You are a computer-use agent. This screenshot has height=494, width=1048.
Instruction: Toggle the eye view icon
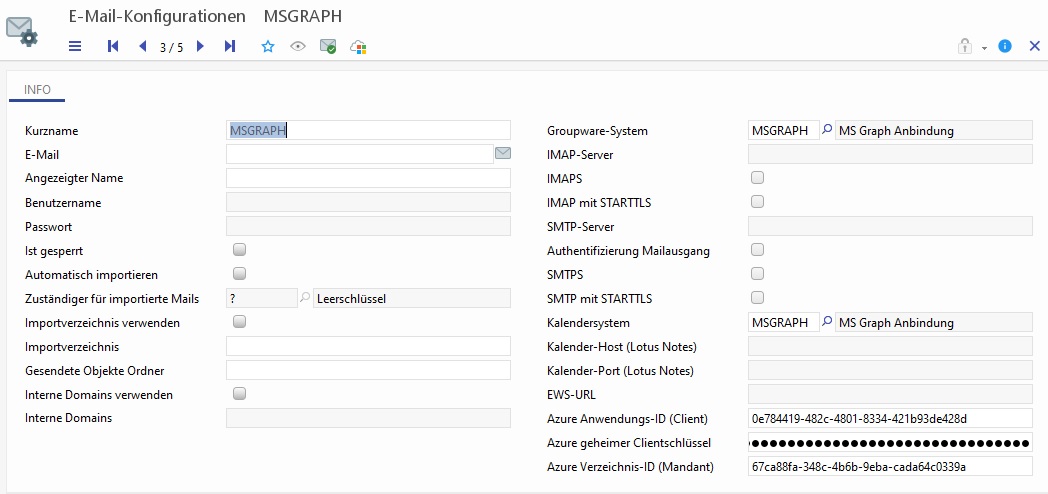297,46
